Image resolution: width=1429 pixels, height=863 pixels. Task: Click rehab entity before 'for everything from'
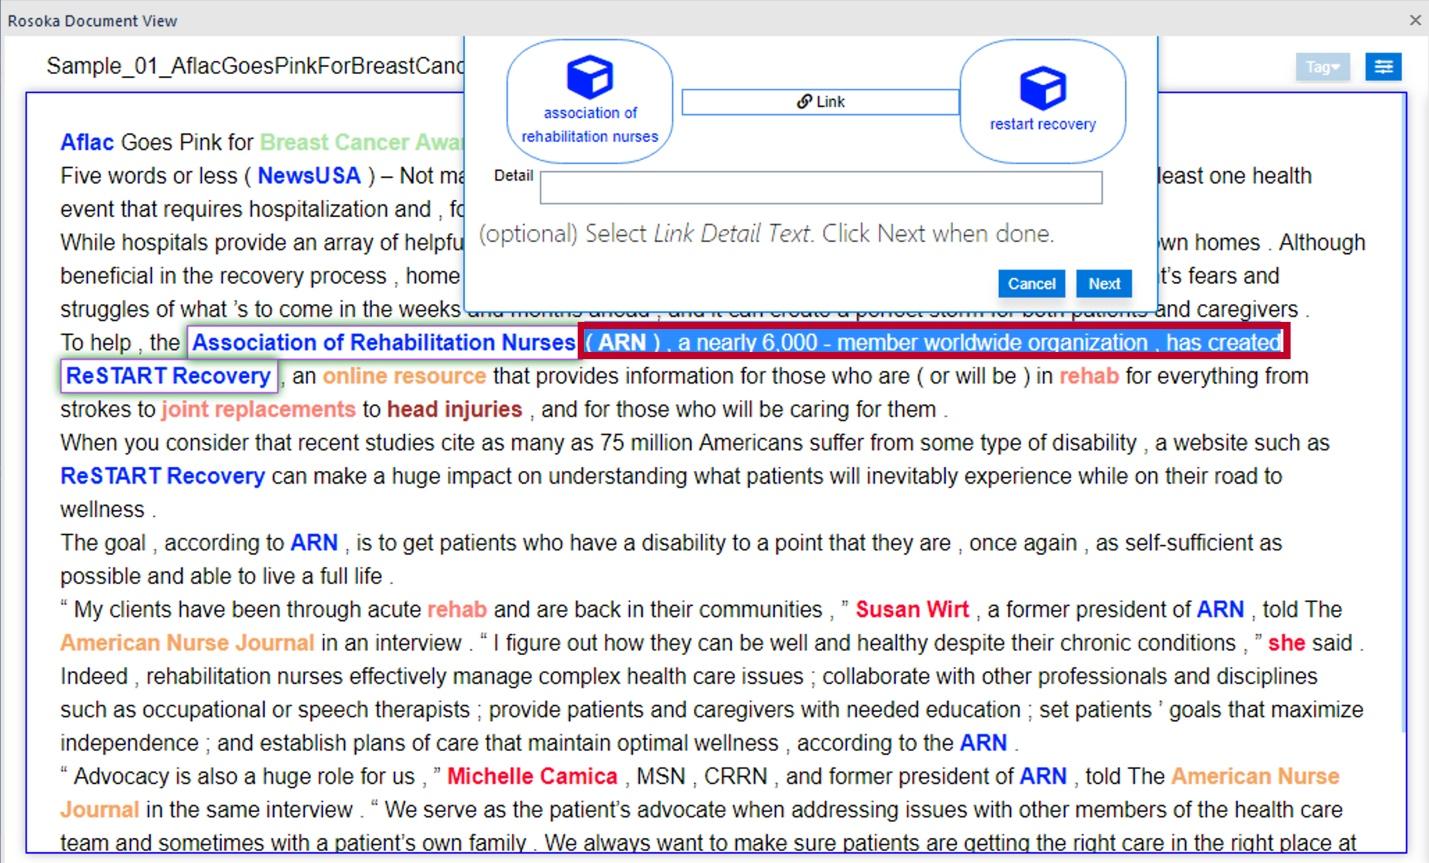pos(1089,376)
